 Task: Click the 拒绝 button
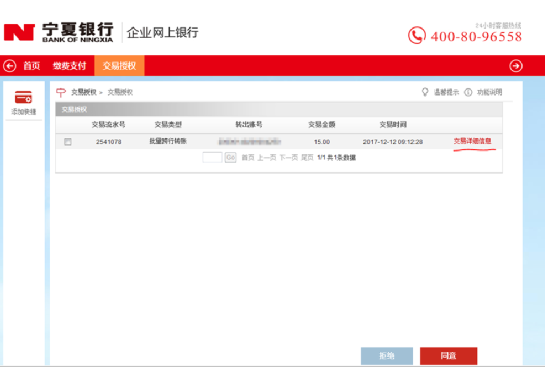pos(387,356)
